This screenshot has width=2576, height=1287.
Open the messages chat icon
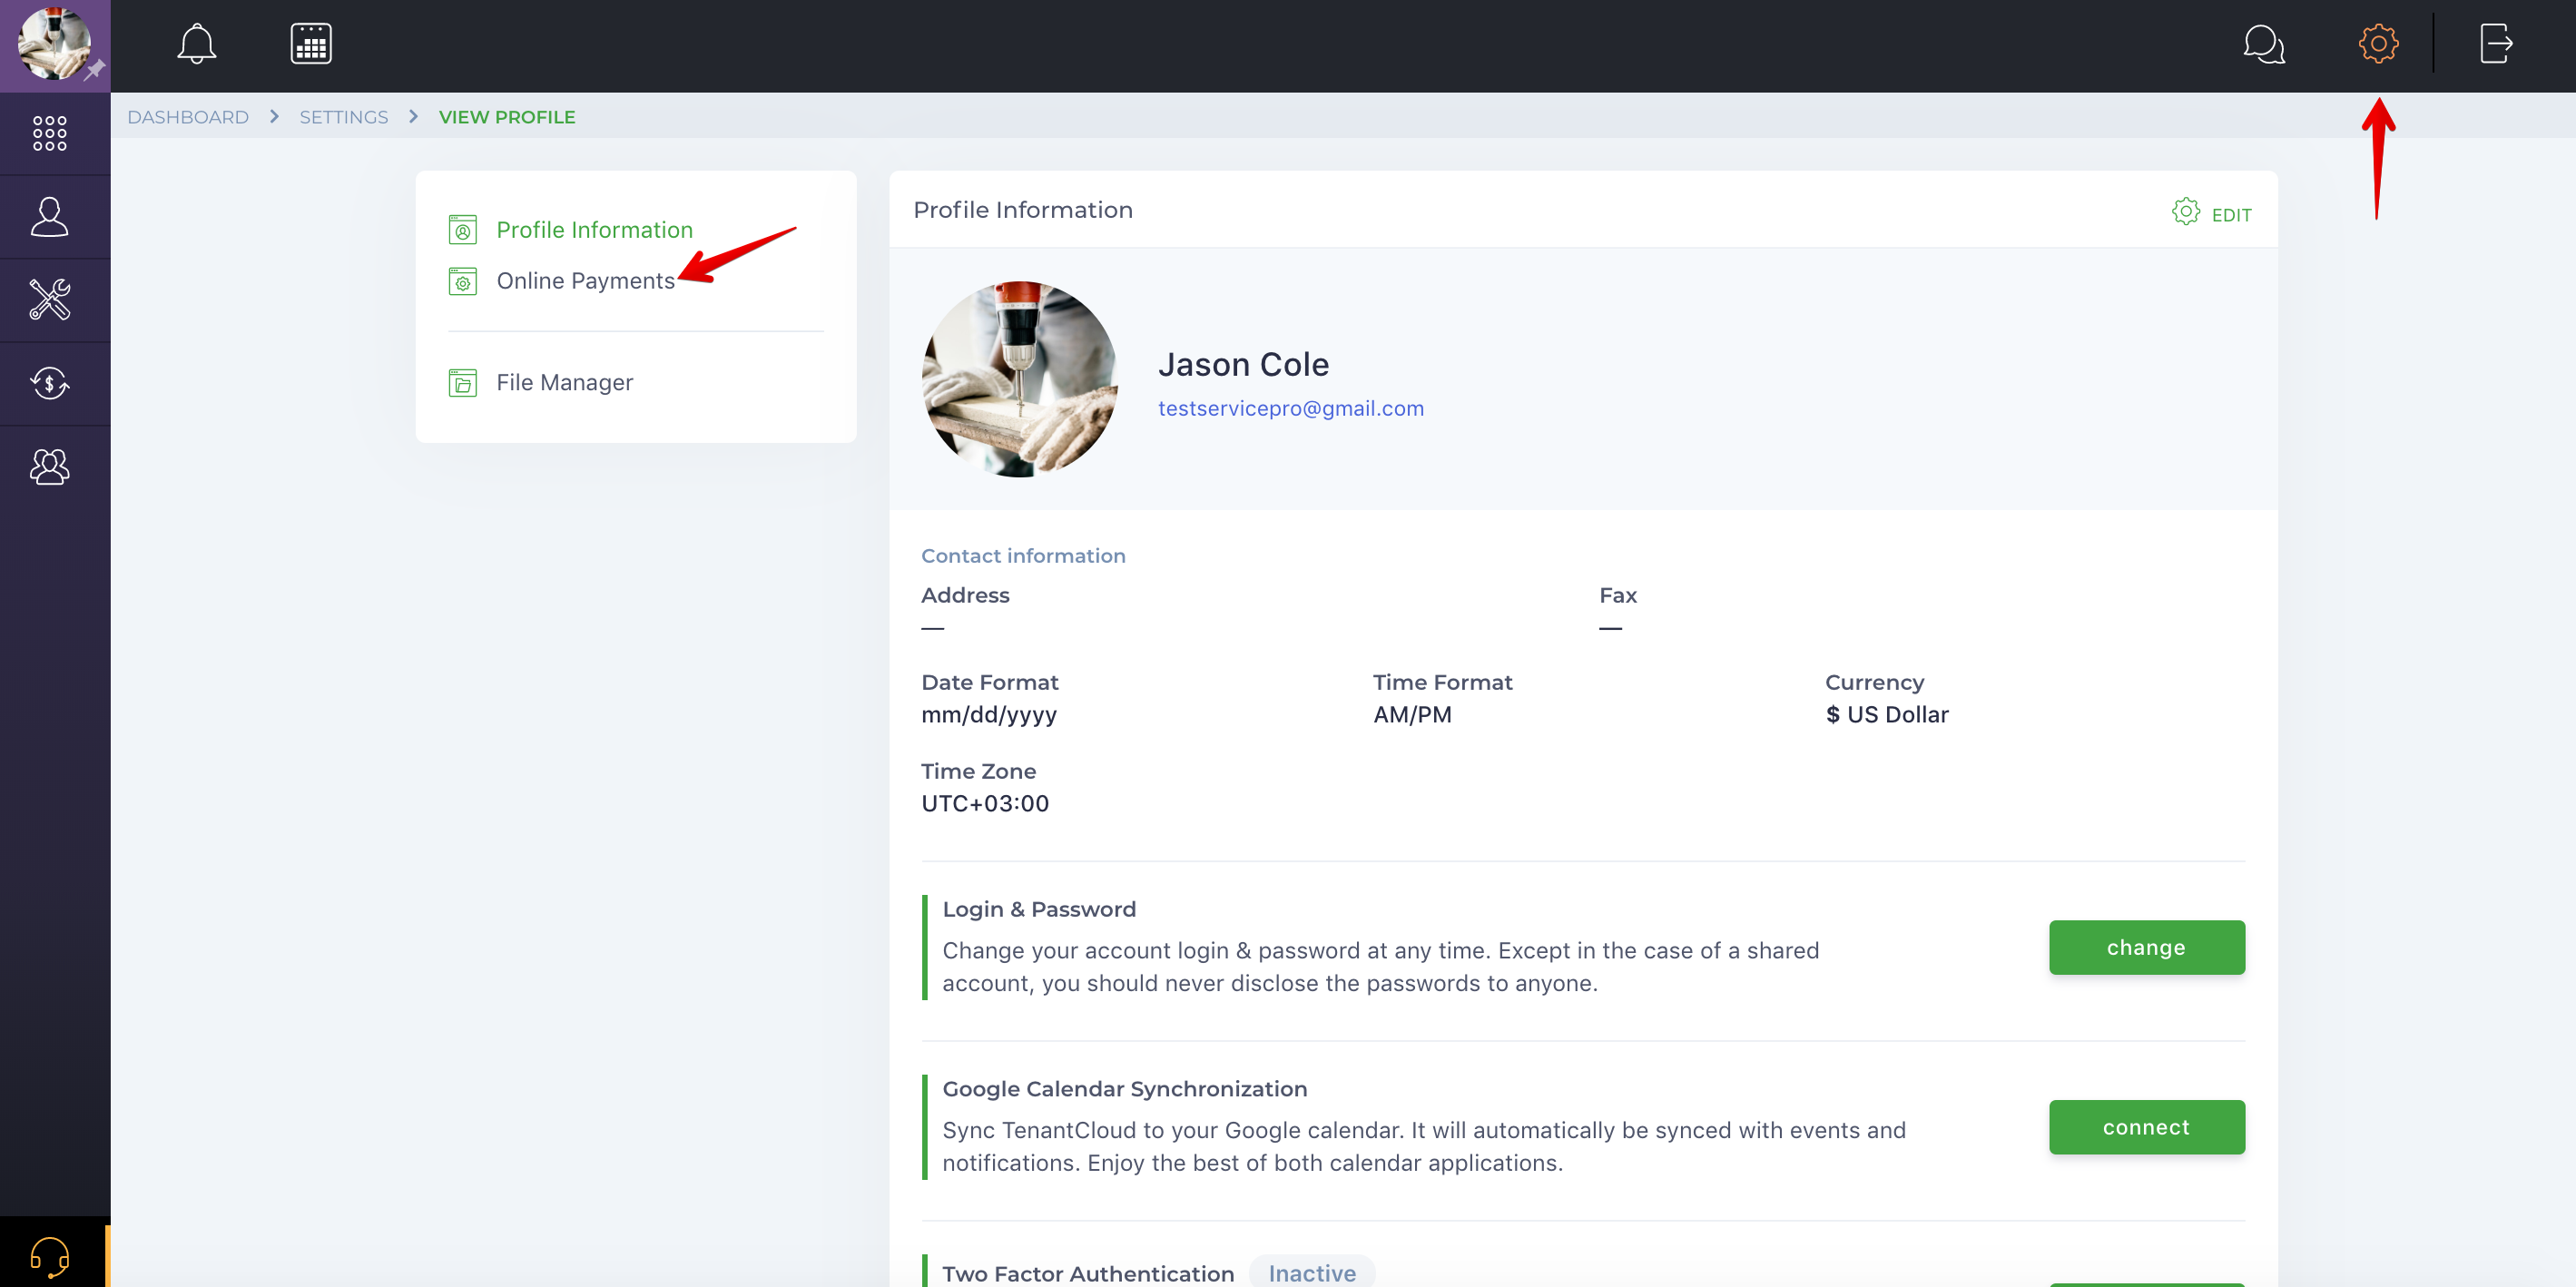click(2263, 44)
